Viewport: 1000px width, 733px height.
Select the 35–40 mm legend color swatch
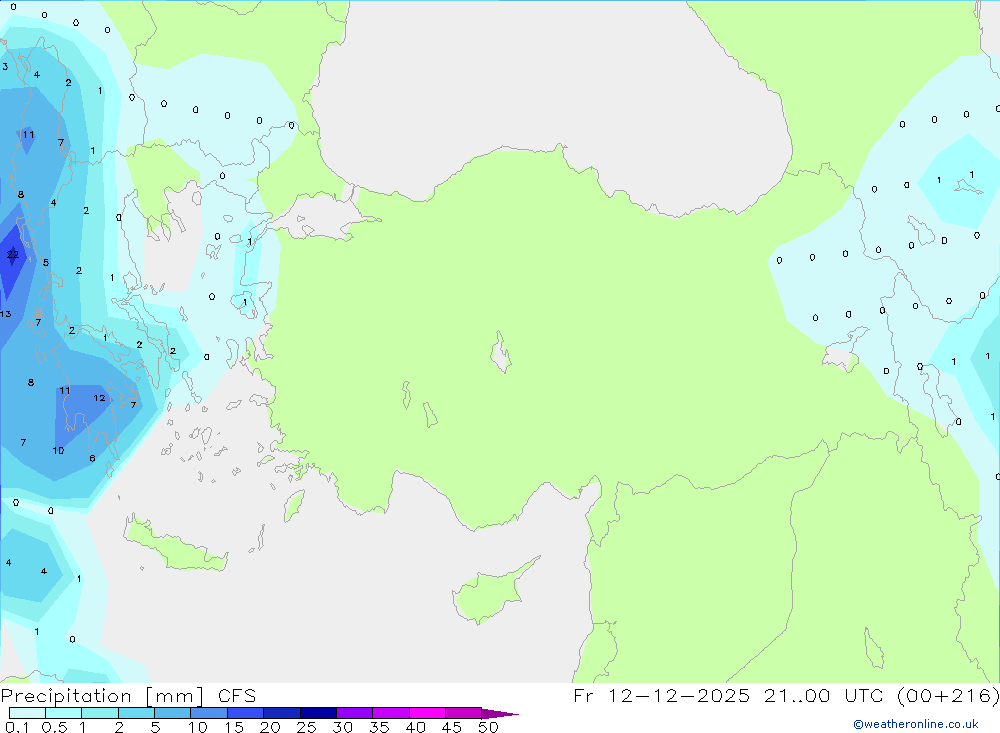pos(390,713)
